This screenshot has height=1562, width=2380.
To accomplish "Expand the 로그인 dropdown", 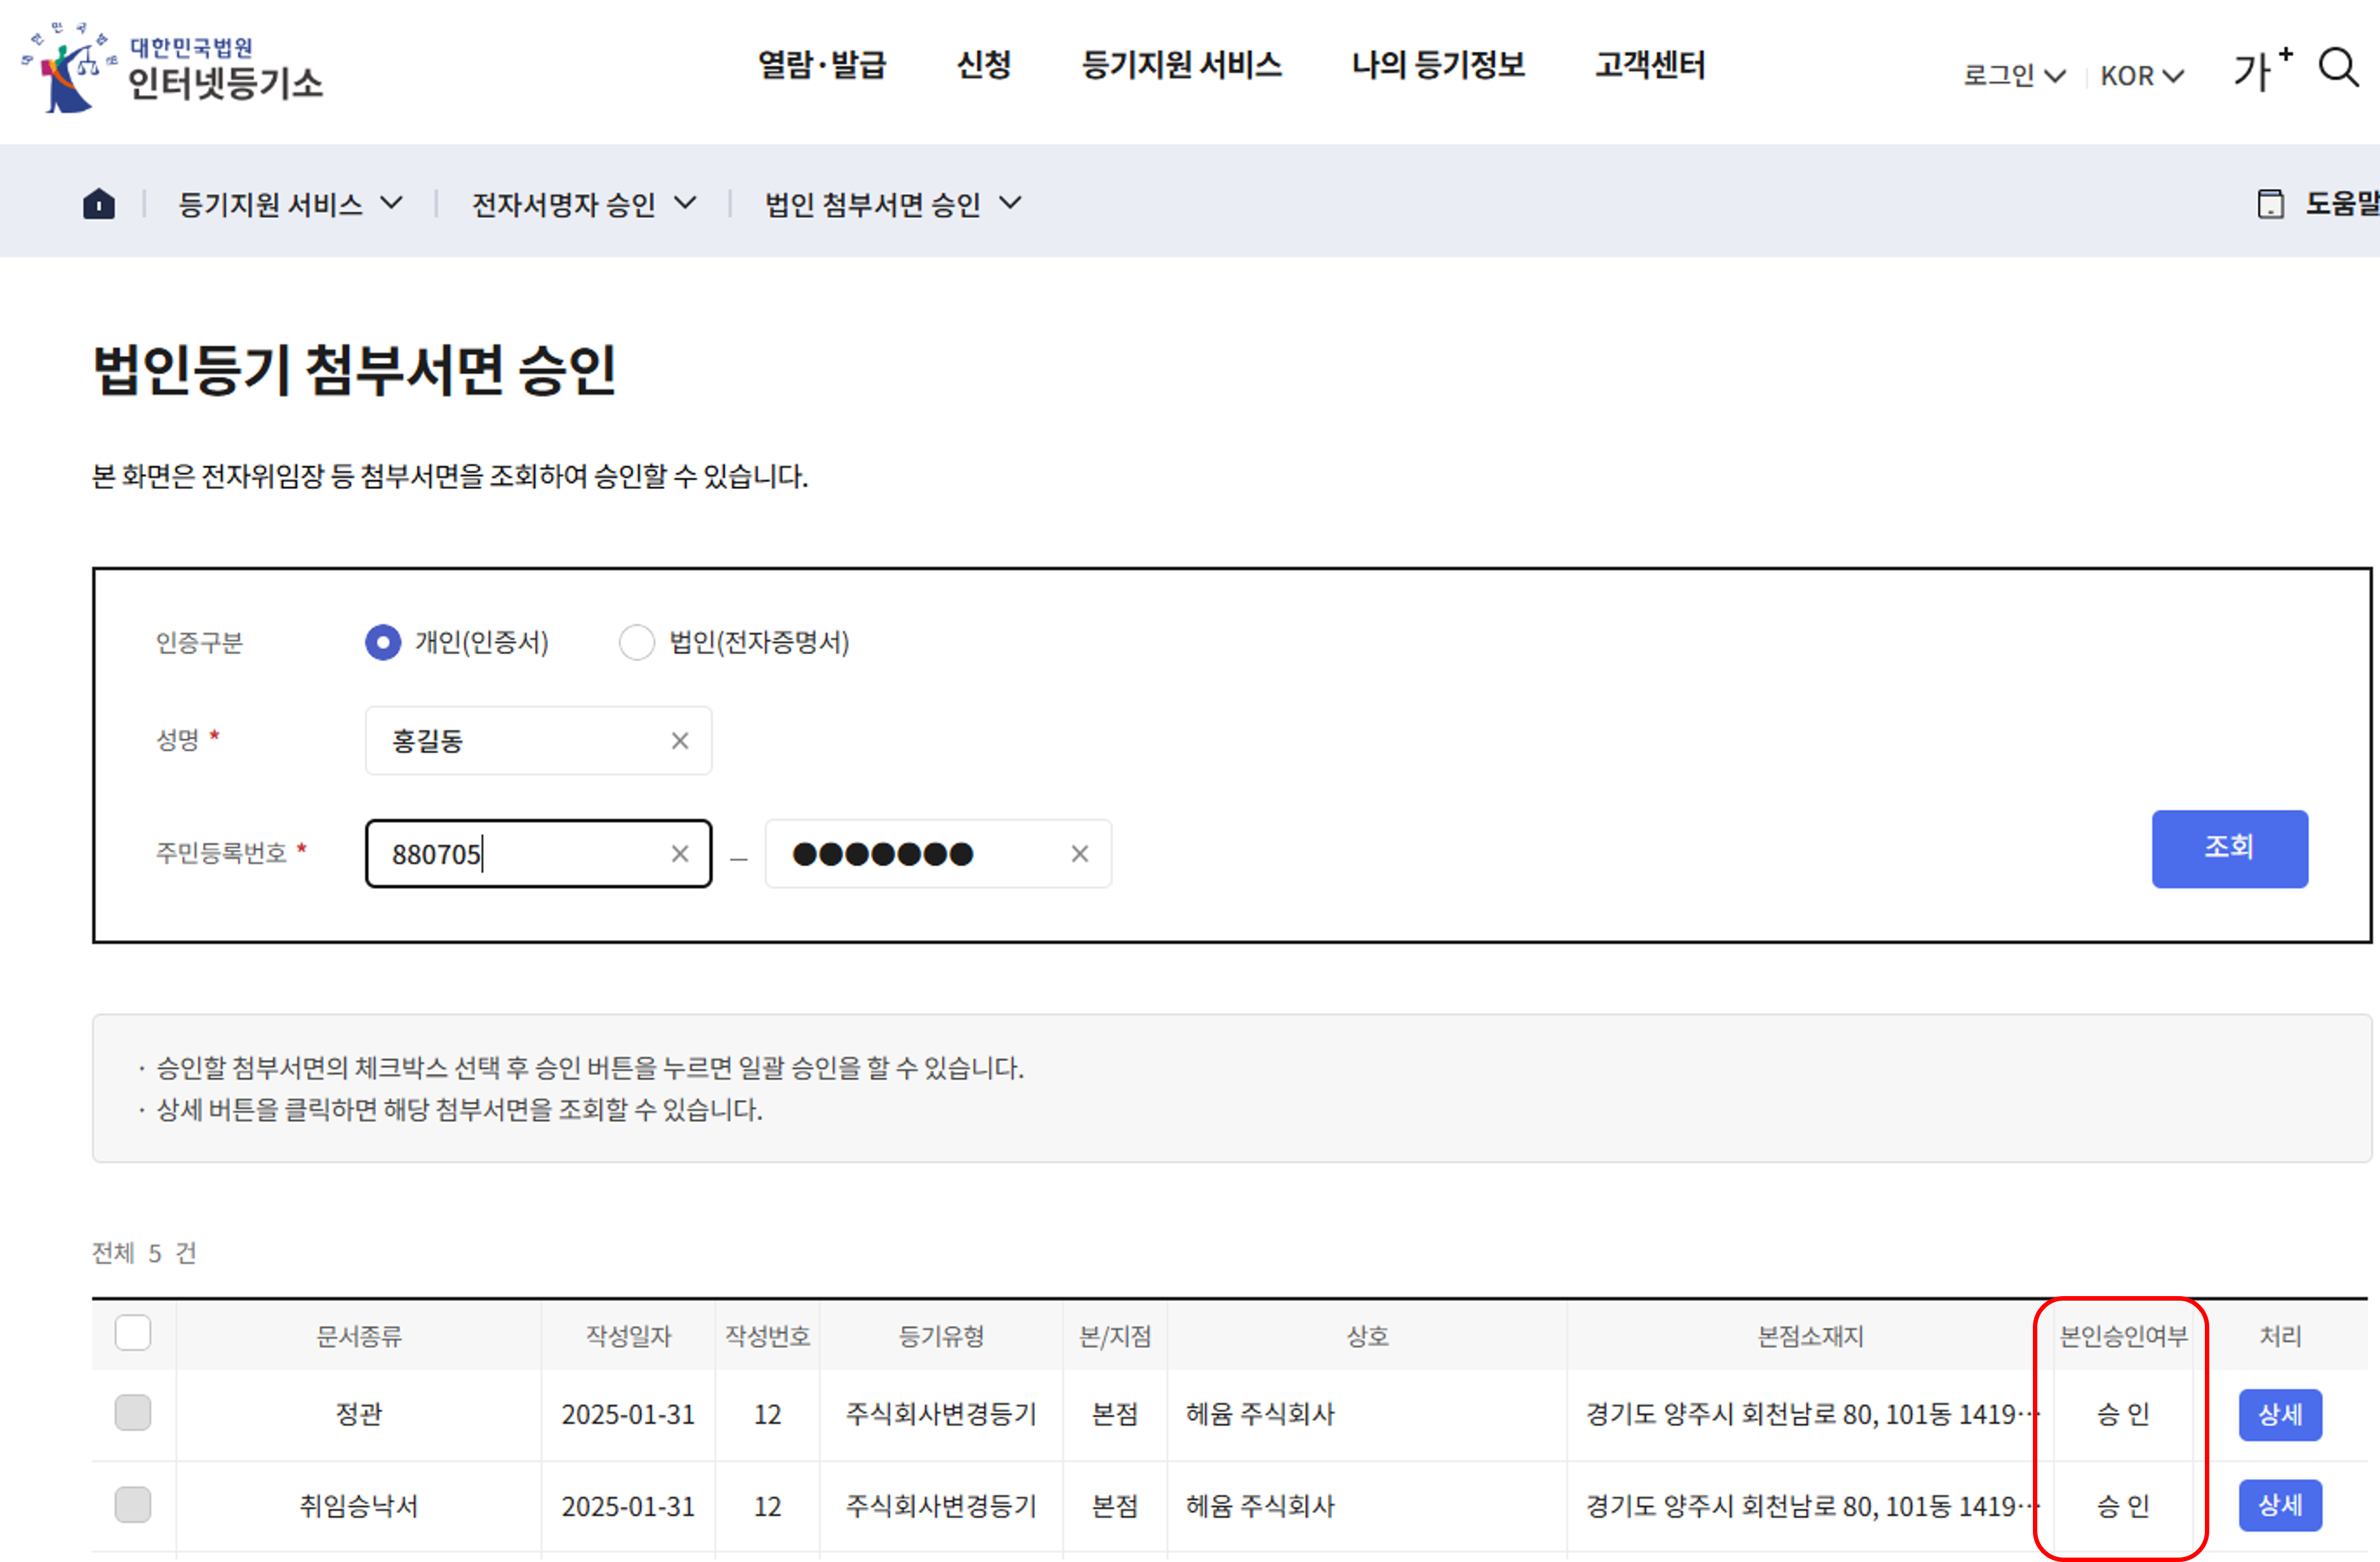I will coord(2013,76).
